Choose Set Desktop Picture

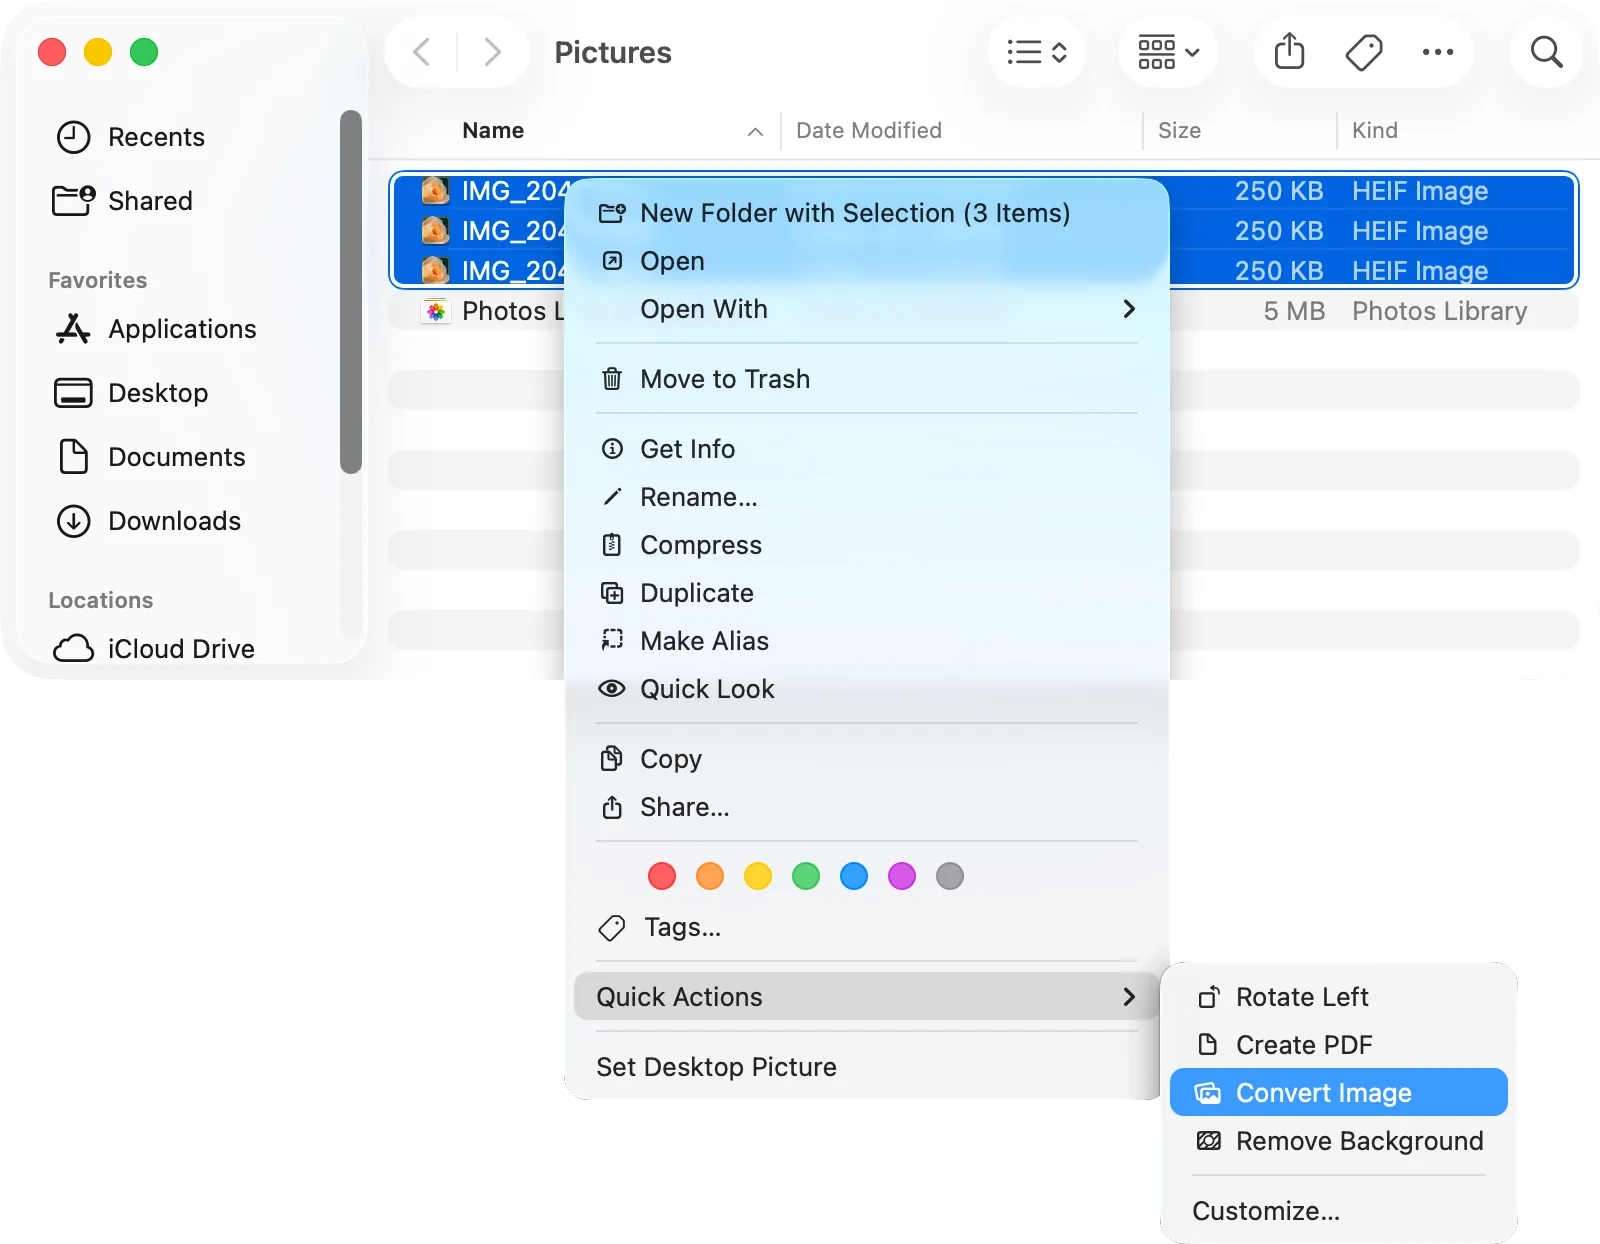[x=867, y=1067]
